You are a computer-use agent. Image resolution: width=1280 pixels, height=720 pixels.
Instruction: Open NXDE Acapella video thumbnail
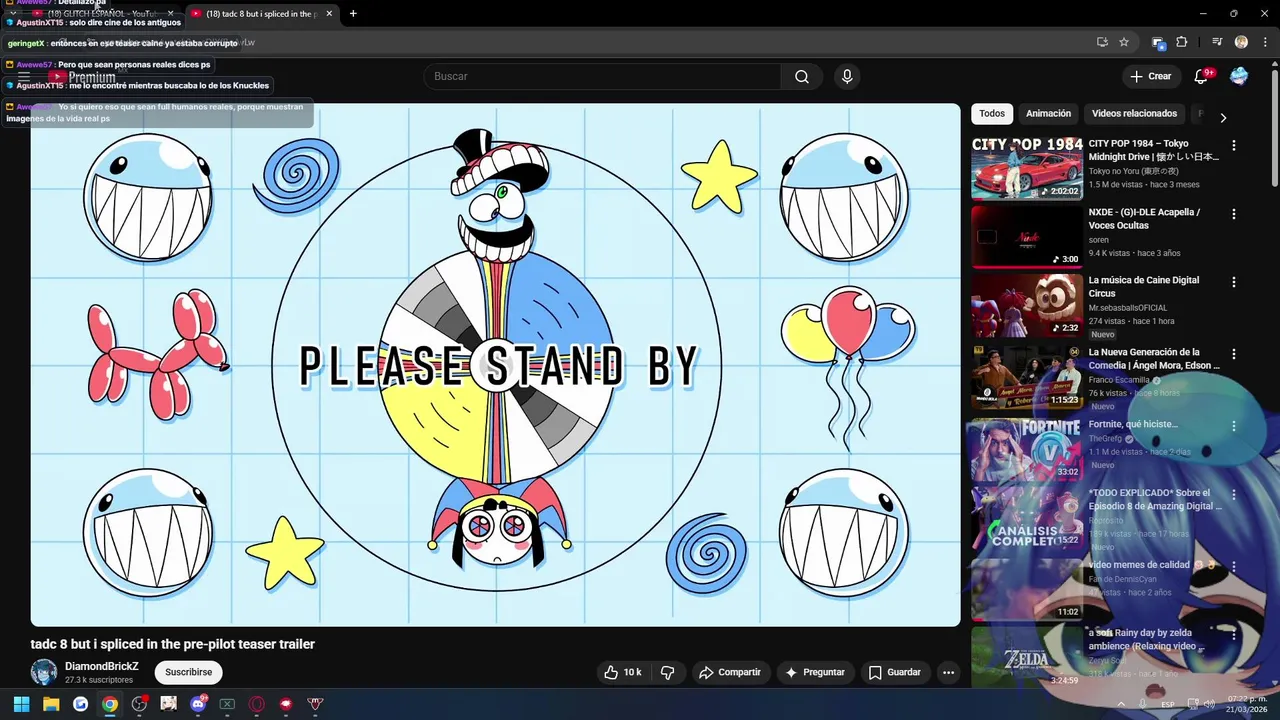pyautogui.click(x=1027, y=237)
